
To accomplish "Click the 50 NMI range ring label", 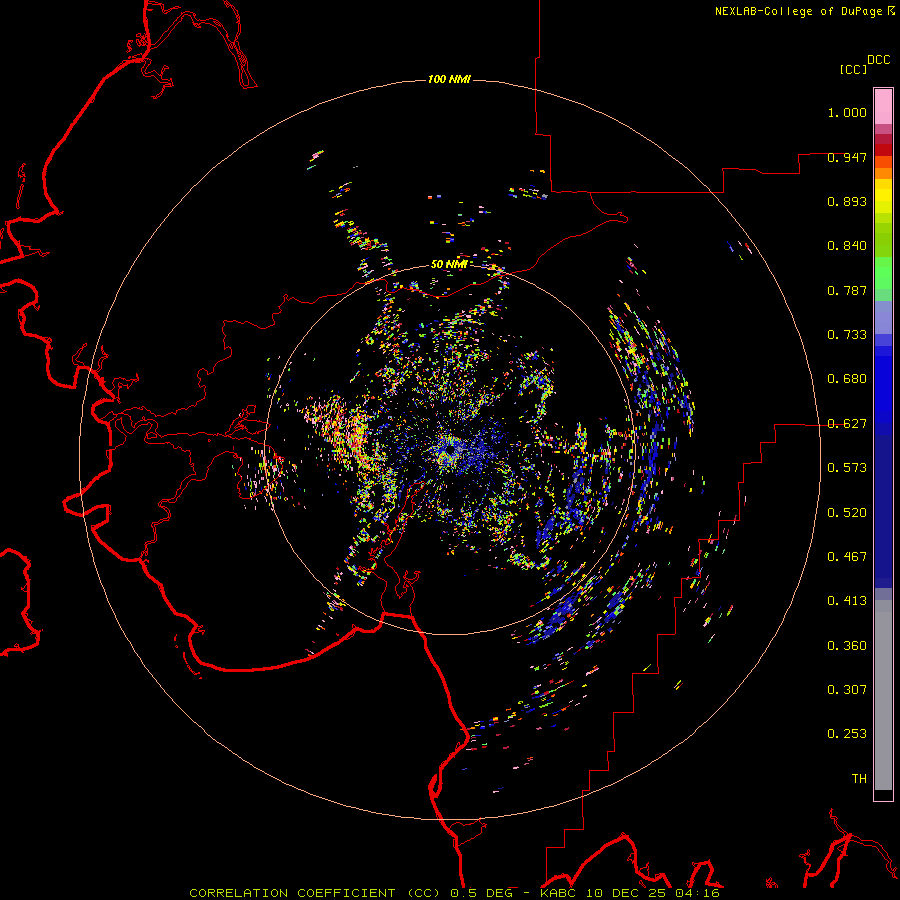I will click(x=449, y=264).
